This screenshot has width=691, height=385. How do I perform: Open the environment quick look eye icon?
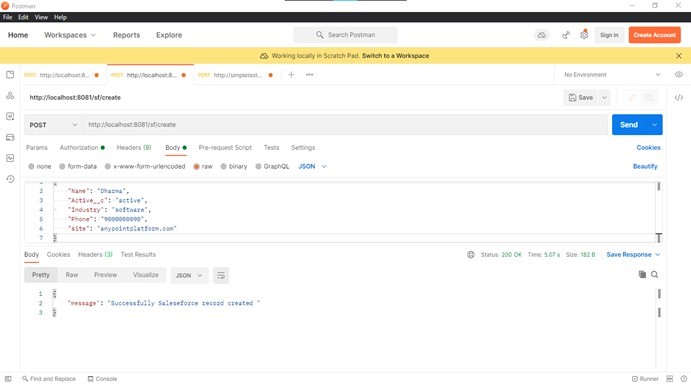(679, 74)
